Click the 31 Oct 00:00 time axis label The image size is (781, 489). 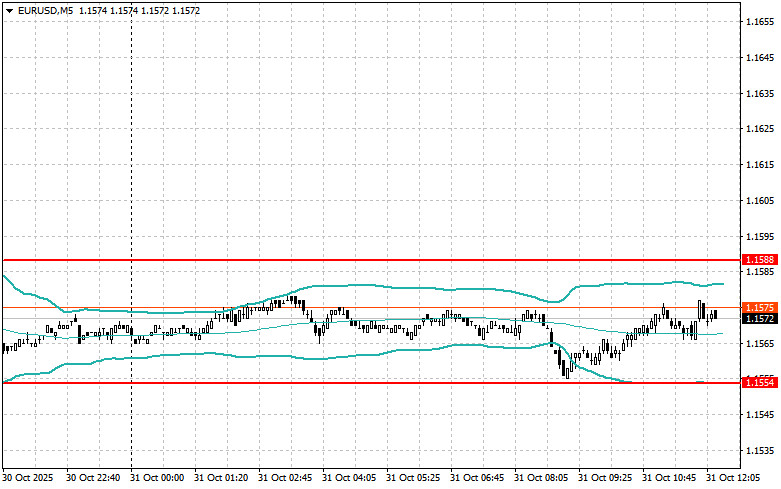(157, 478)
